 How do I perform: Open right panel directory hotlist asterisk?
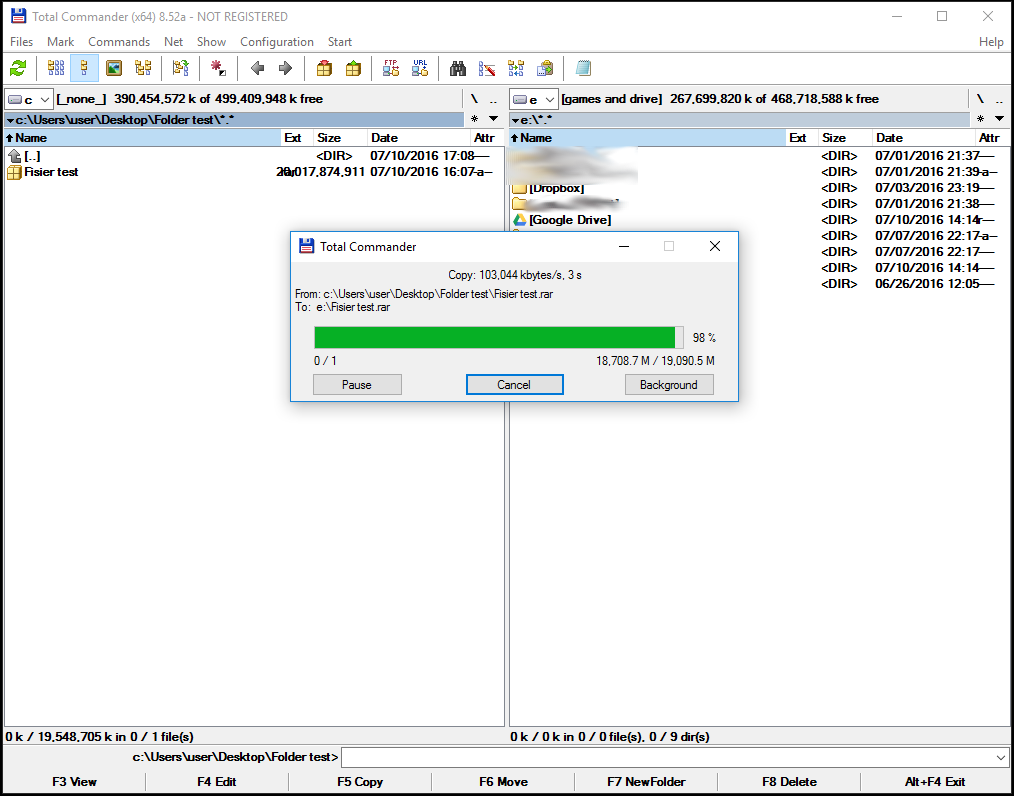980,119
